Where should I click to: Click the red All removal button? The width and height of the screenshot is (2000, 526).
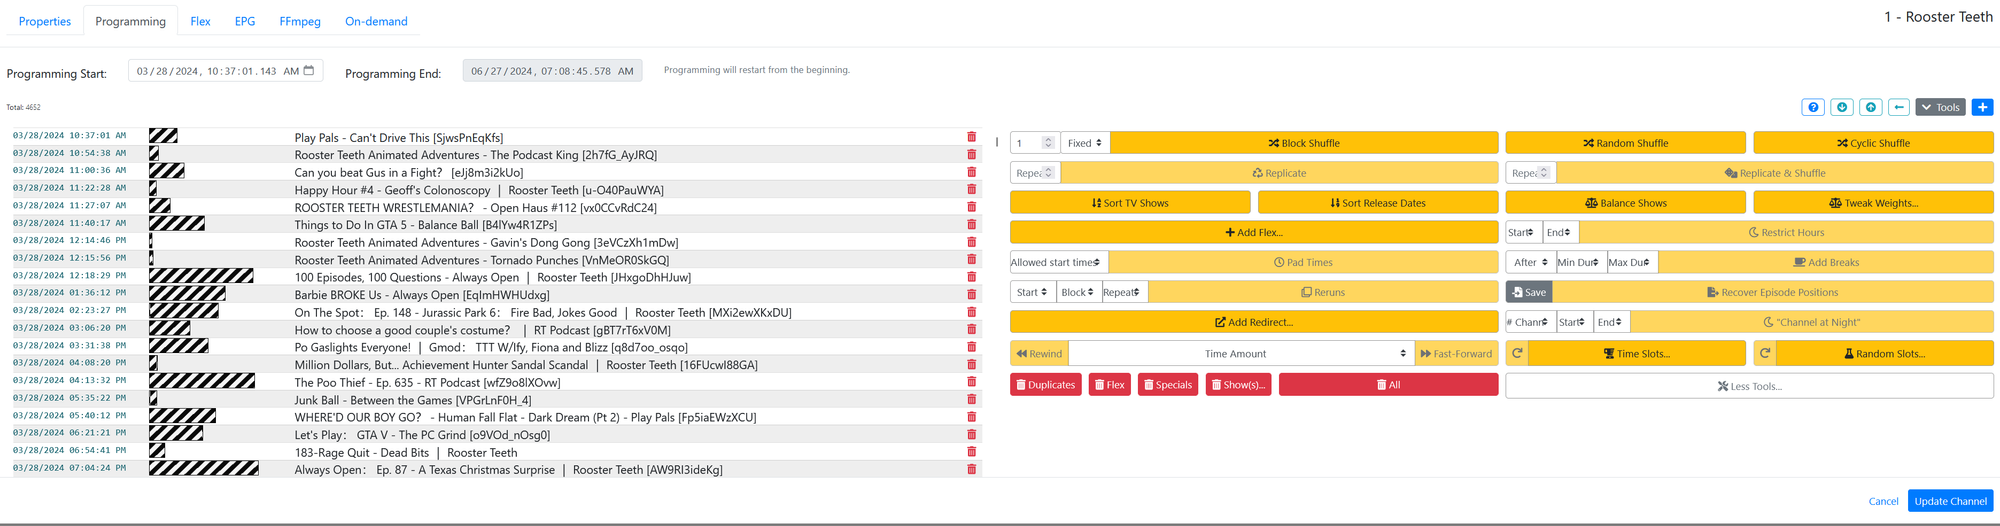pos(1388,385)
